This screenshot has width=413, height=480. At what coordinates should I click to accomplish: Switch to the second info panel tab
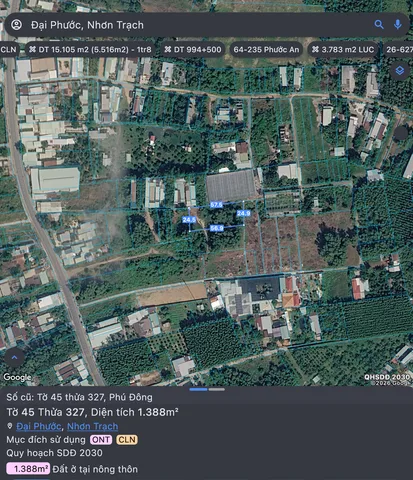click(217, 389)
